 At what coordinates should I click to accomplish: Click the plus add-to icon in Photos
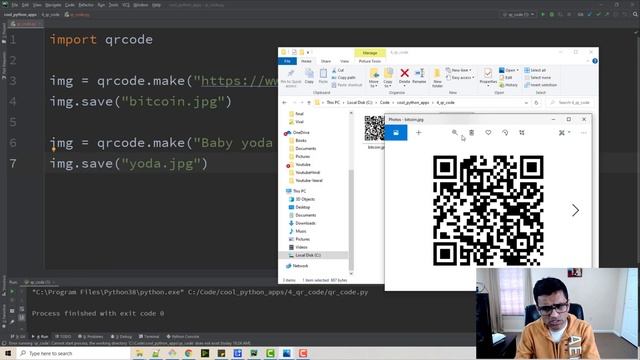coord(418,133)
